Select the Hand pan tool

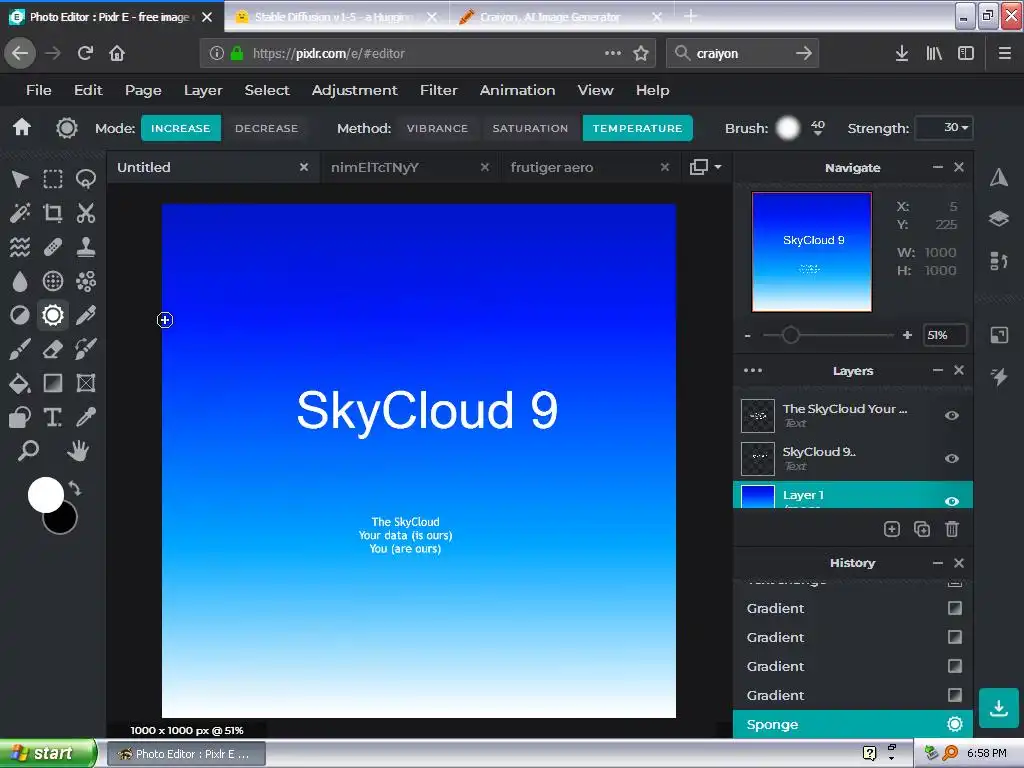coord(78,451)
